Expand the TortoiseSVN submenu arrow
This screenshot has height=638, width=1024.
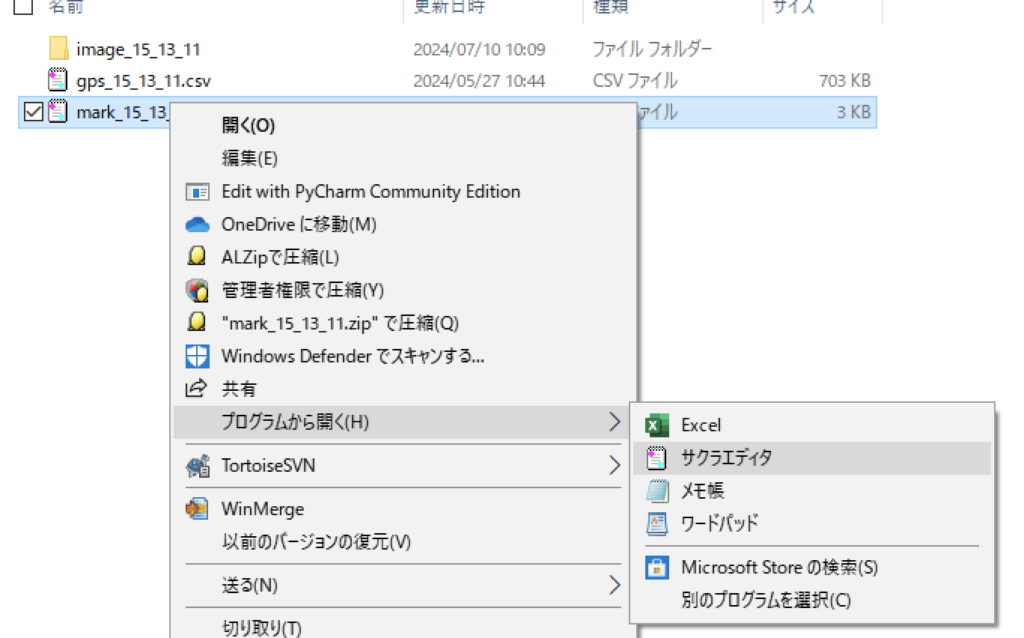click(614, 466)
